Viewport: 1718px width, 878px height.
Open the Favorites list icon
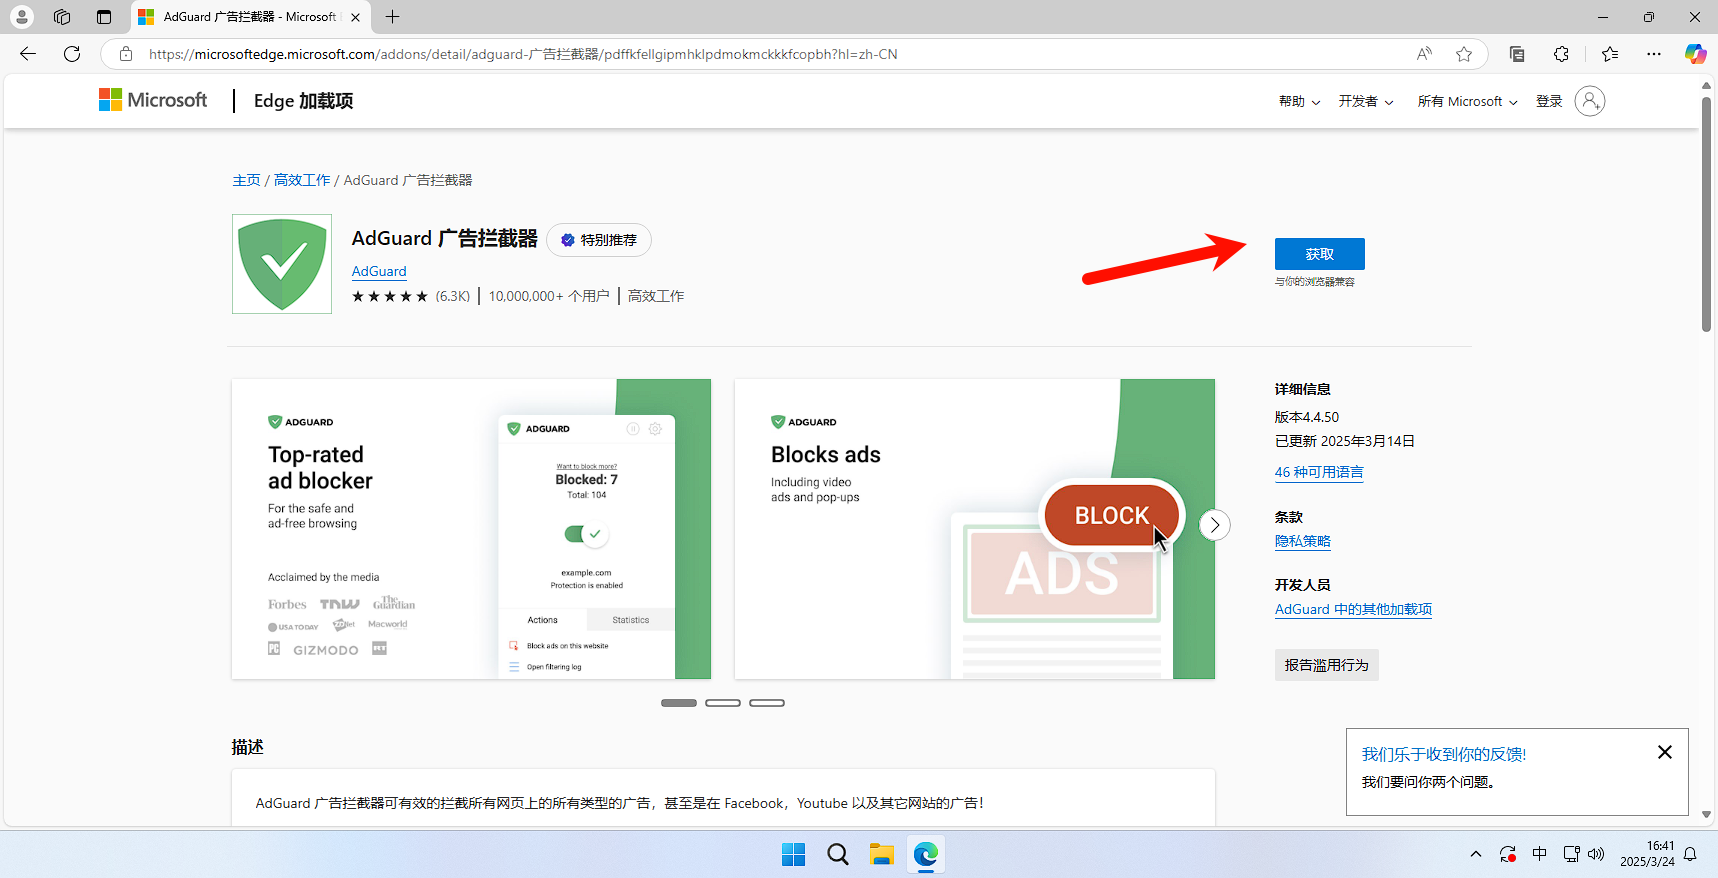tap(1610, 54)
